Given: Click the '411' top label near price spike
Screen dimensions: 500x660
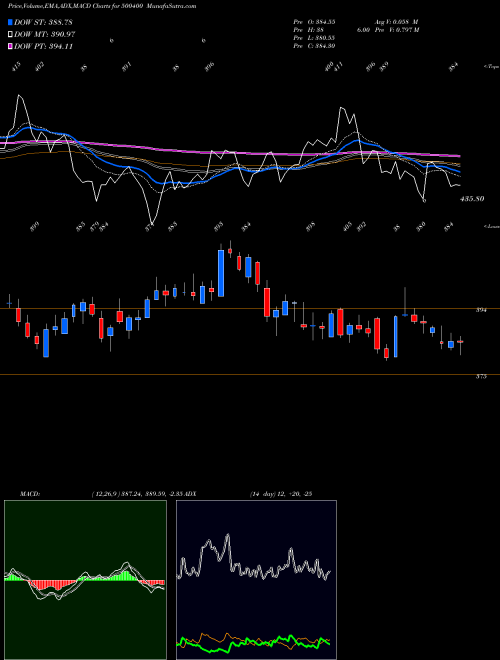Looking at the screenshot, I should [338, 67].
